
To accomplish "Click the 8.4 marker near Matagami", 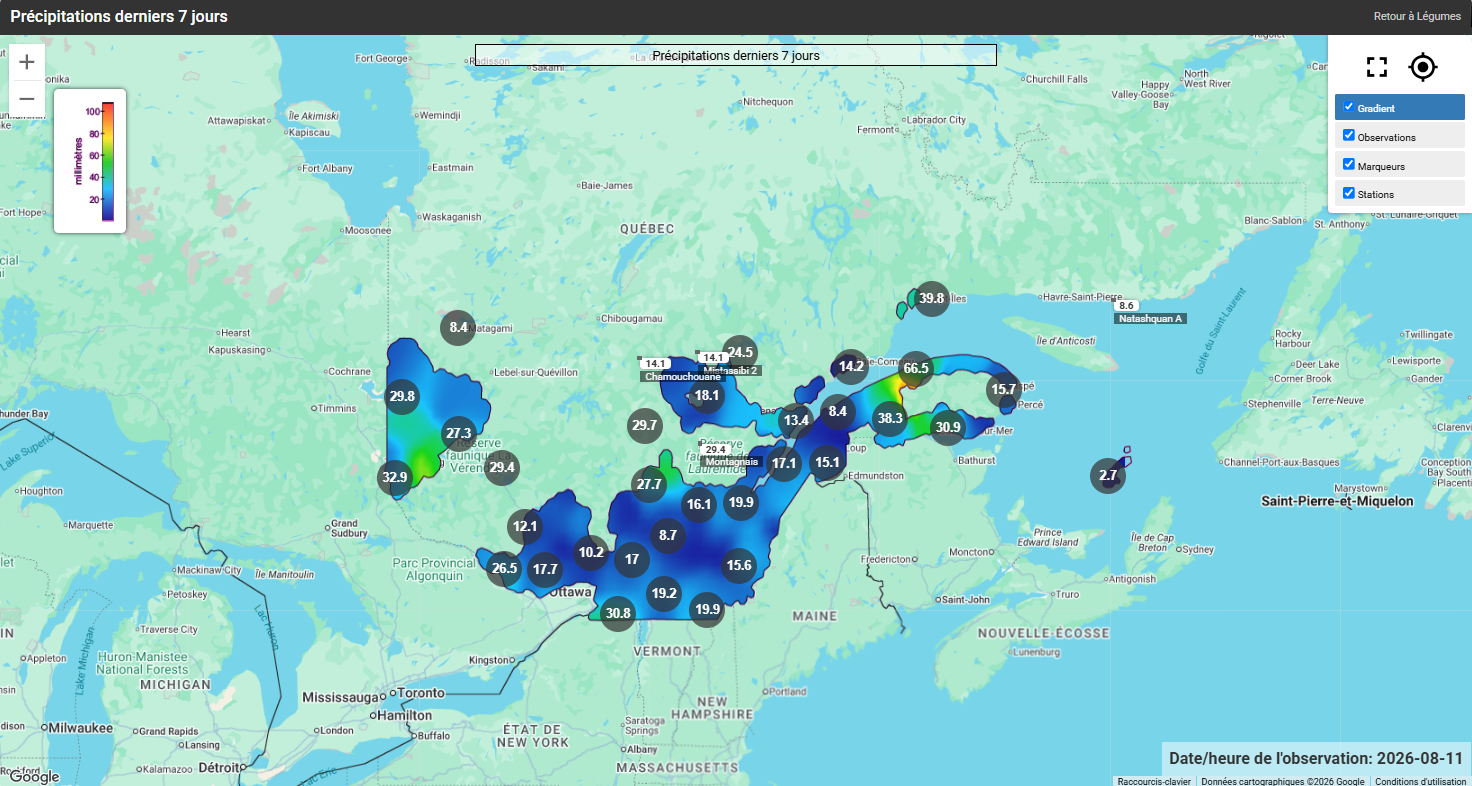I will 459,327.
